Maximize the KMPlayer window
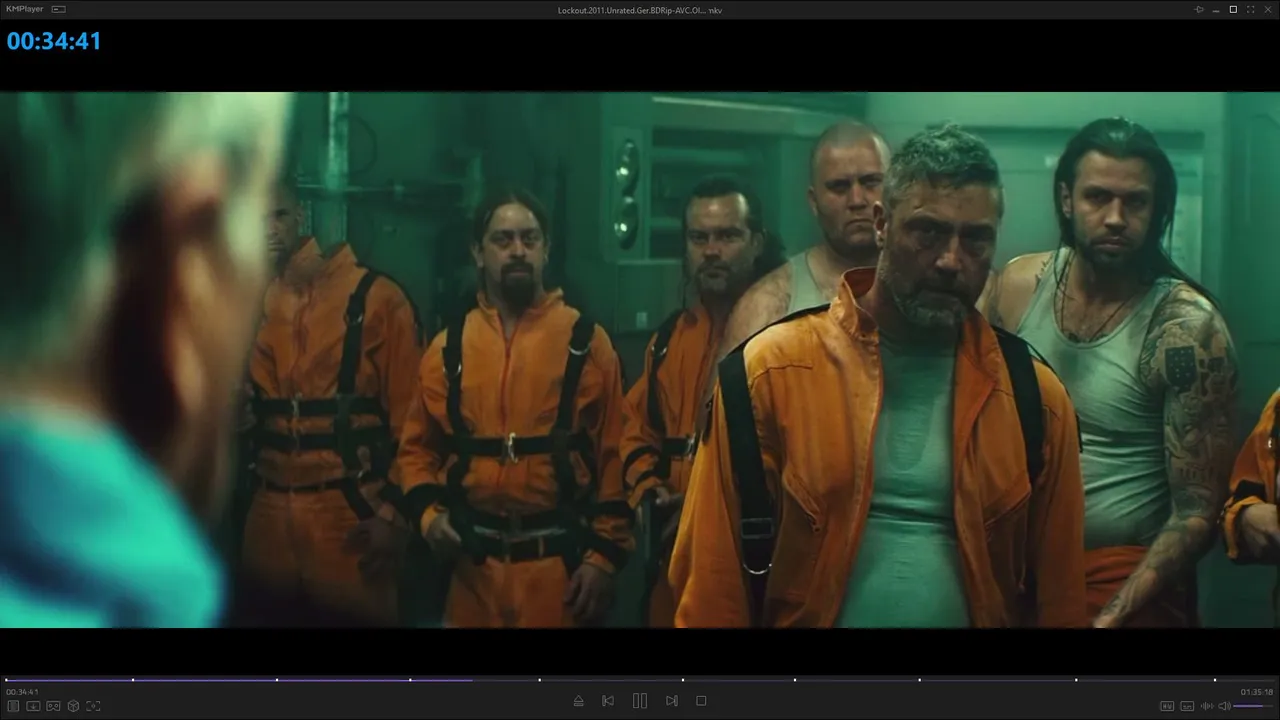 [x=1233, y=9]
